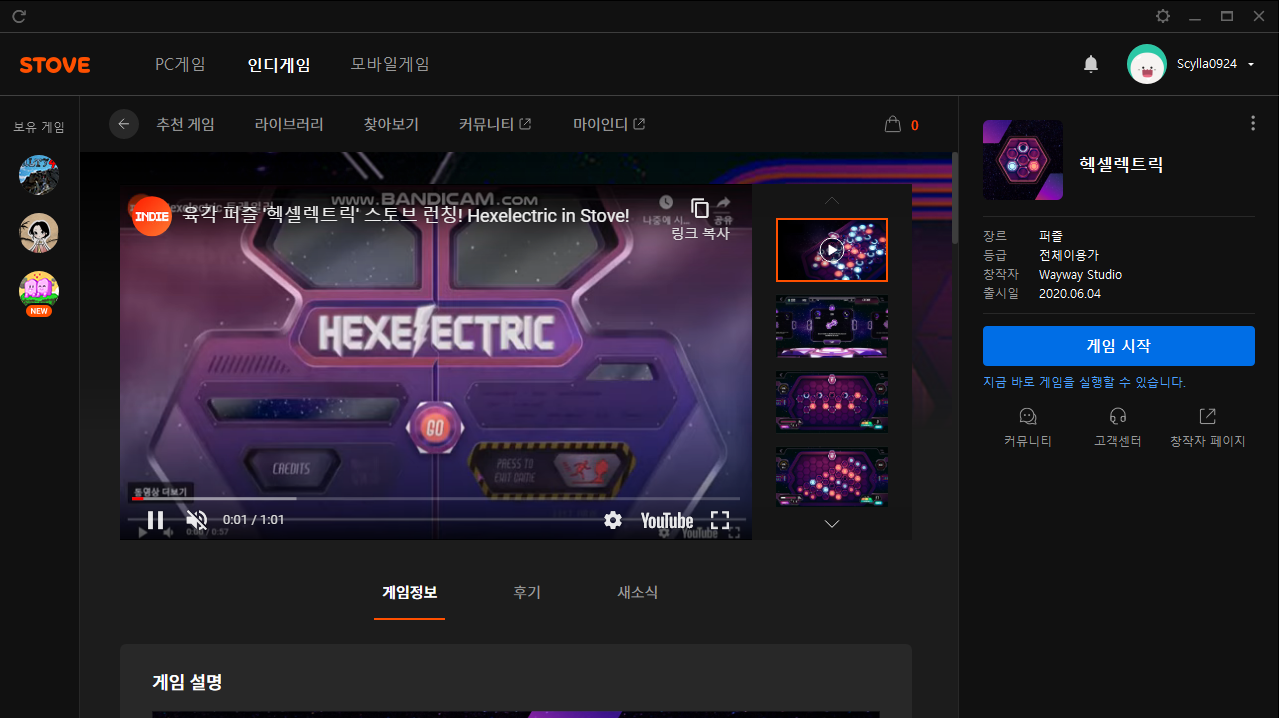The height and width of the screenshot is (718, 1279).
Task: Open launcher settings gear in title bar
Action: tap(1163, 16)
